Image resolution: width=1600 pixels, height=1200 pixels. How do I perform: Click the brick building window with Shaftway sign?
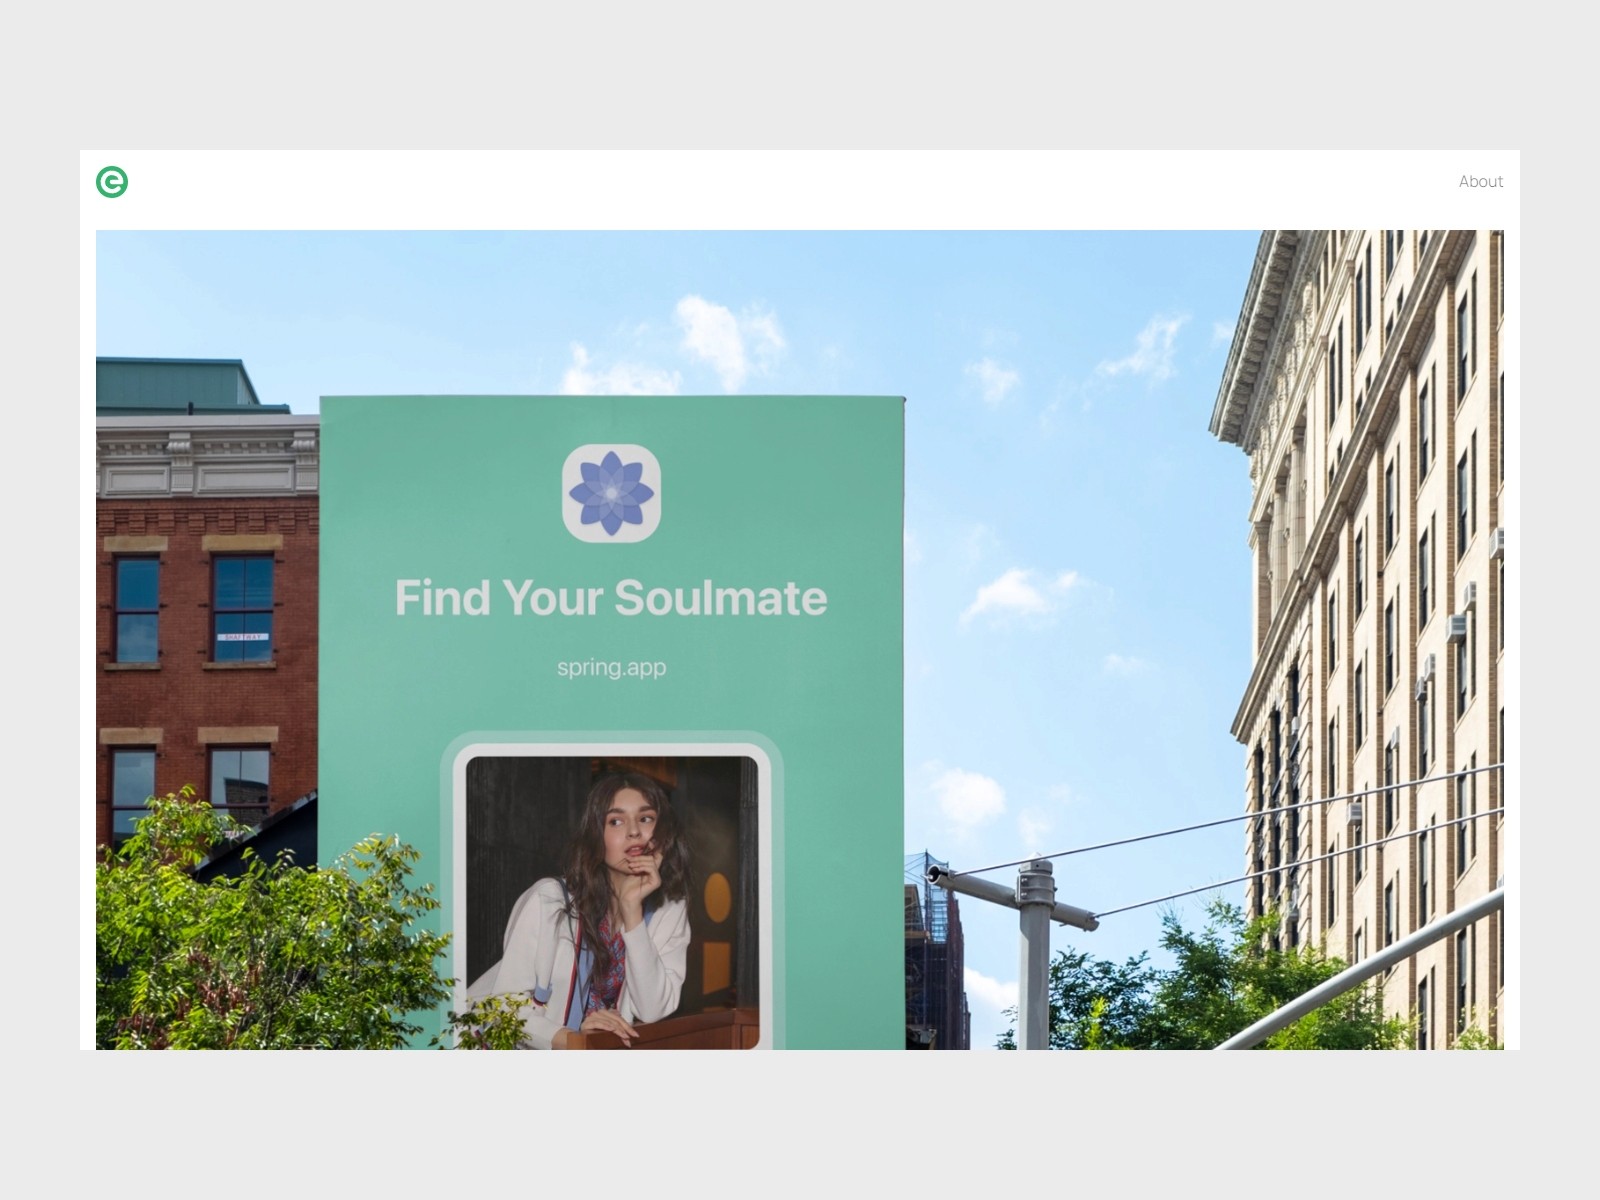click(x=242, y=608)
